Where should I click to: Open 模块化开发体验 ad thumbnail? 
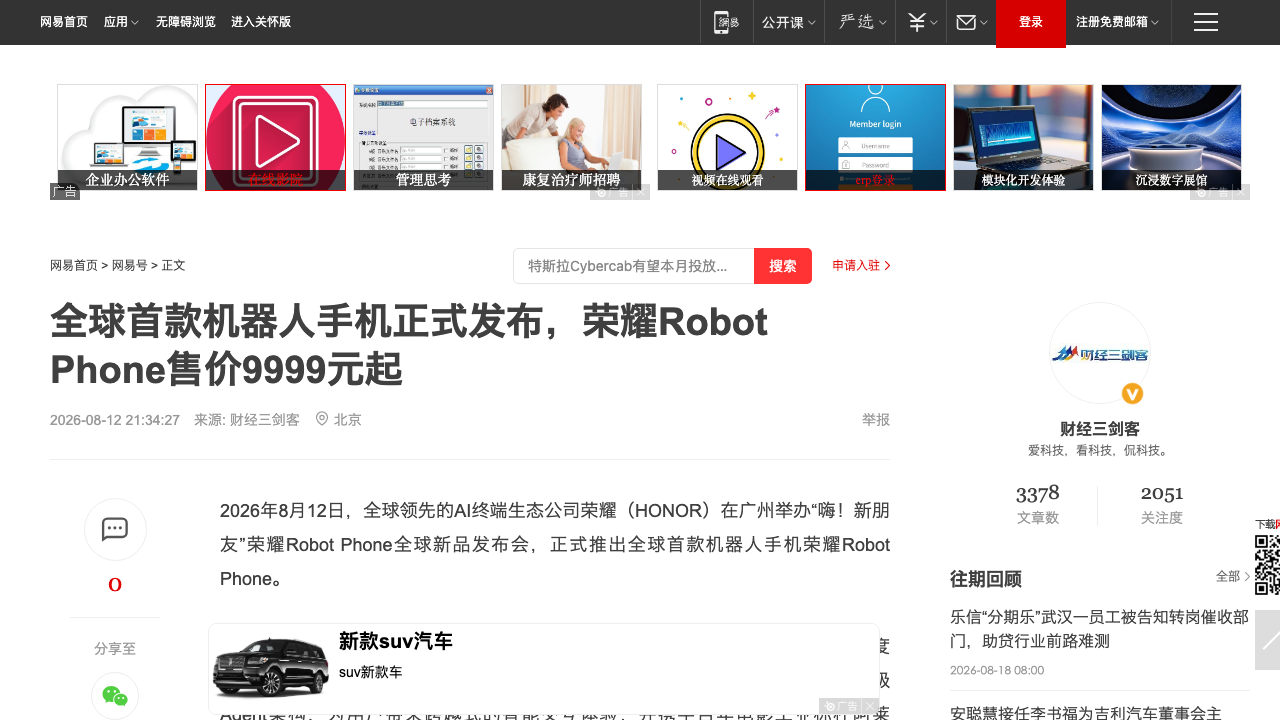coord(1023,137)
